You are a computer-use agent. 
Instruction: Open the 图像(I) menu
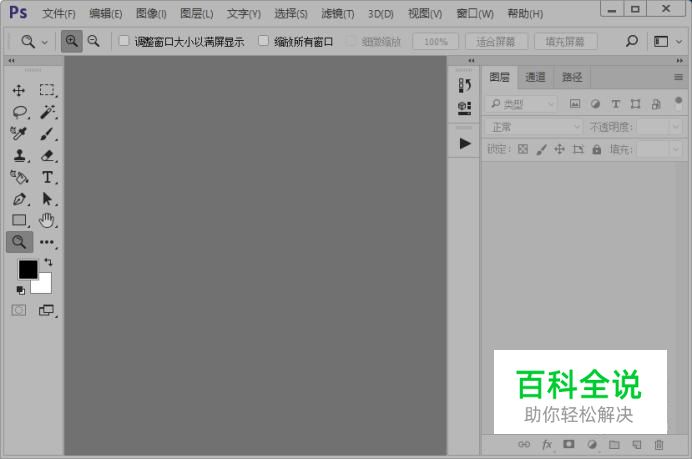(151, 14)
